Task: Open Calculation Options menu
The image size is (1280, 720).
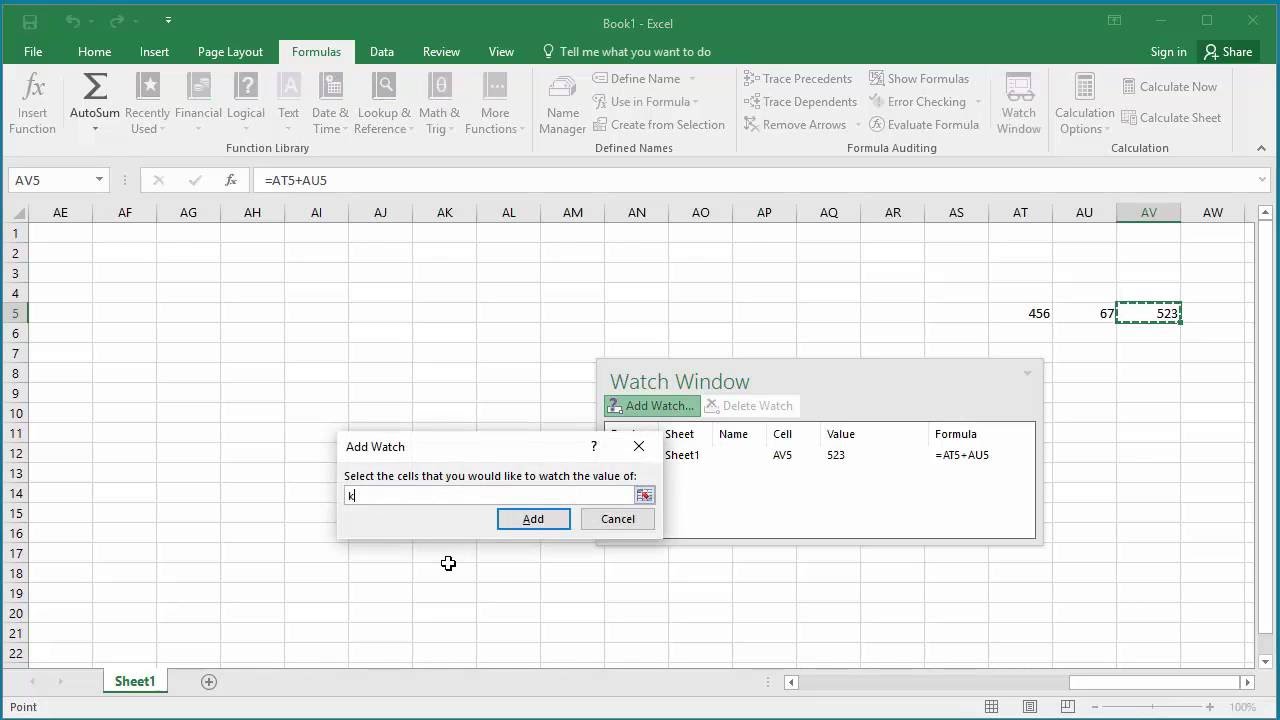Action: click(1084, 104)
